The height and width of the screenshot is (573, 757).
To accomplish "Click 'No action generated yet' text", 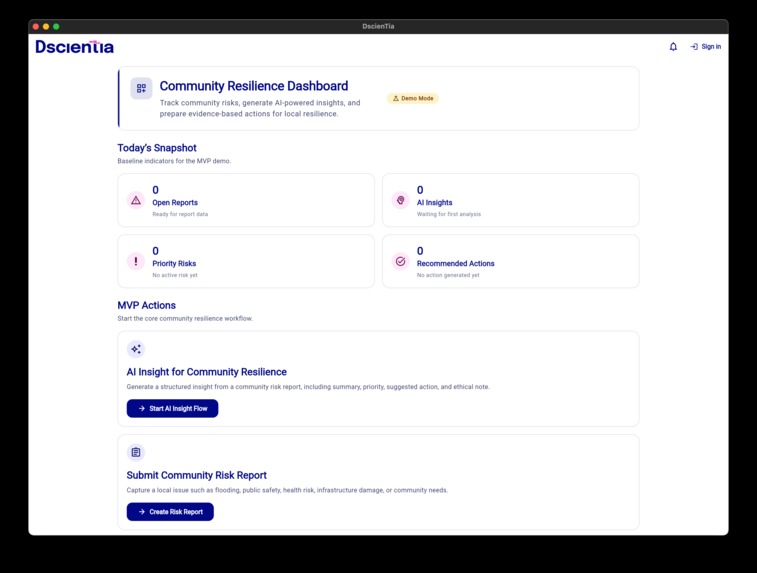I will (x=448, y=275).
